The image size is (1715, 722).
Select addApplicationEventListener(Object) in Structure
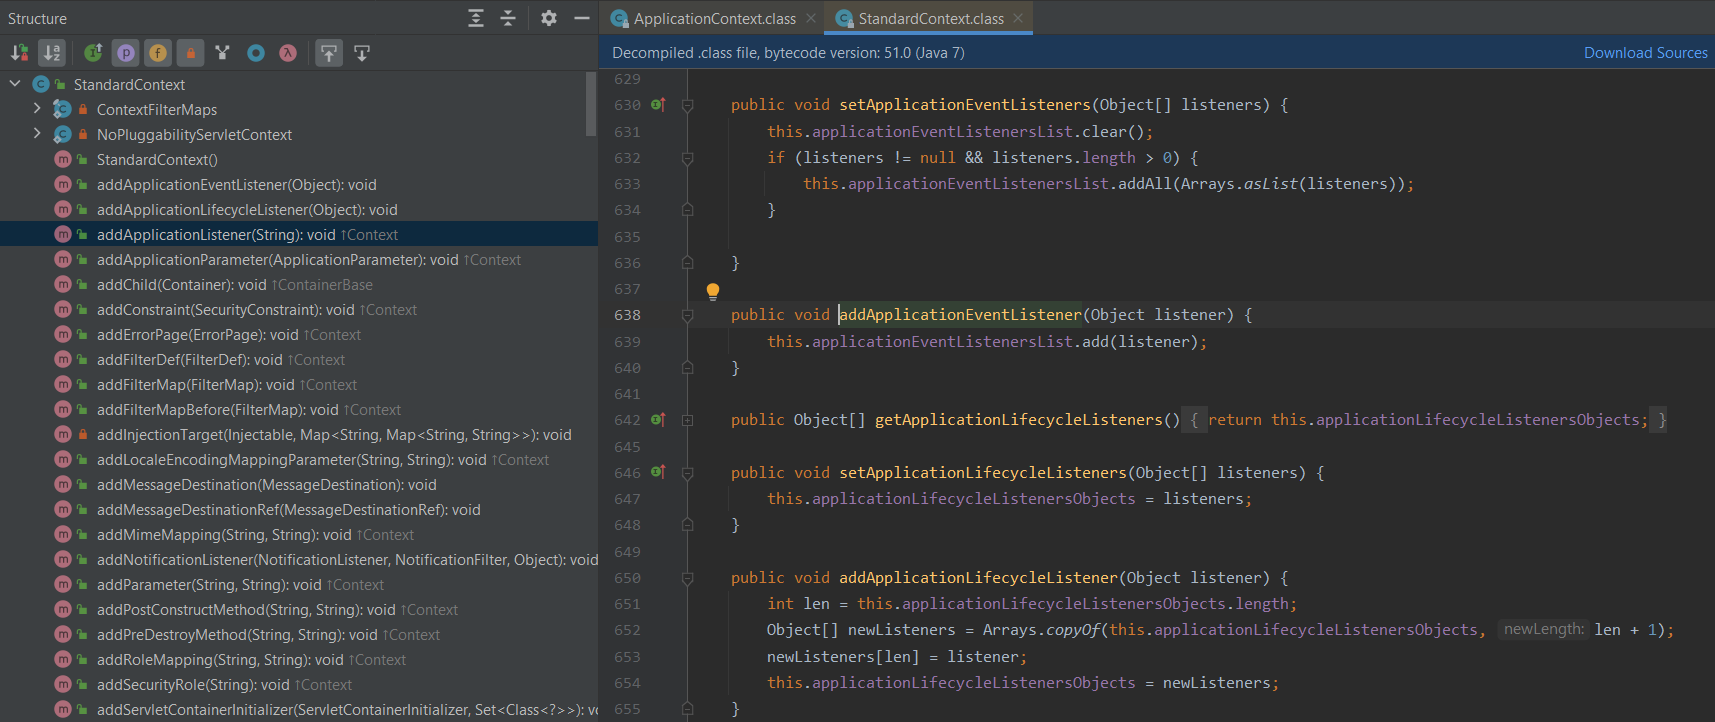point(299,184)
